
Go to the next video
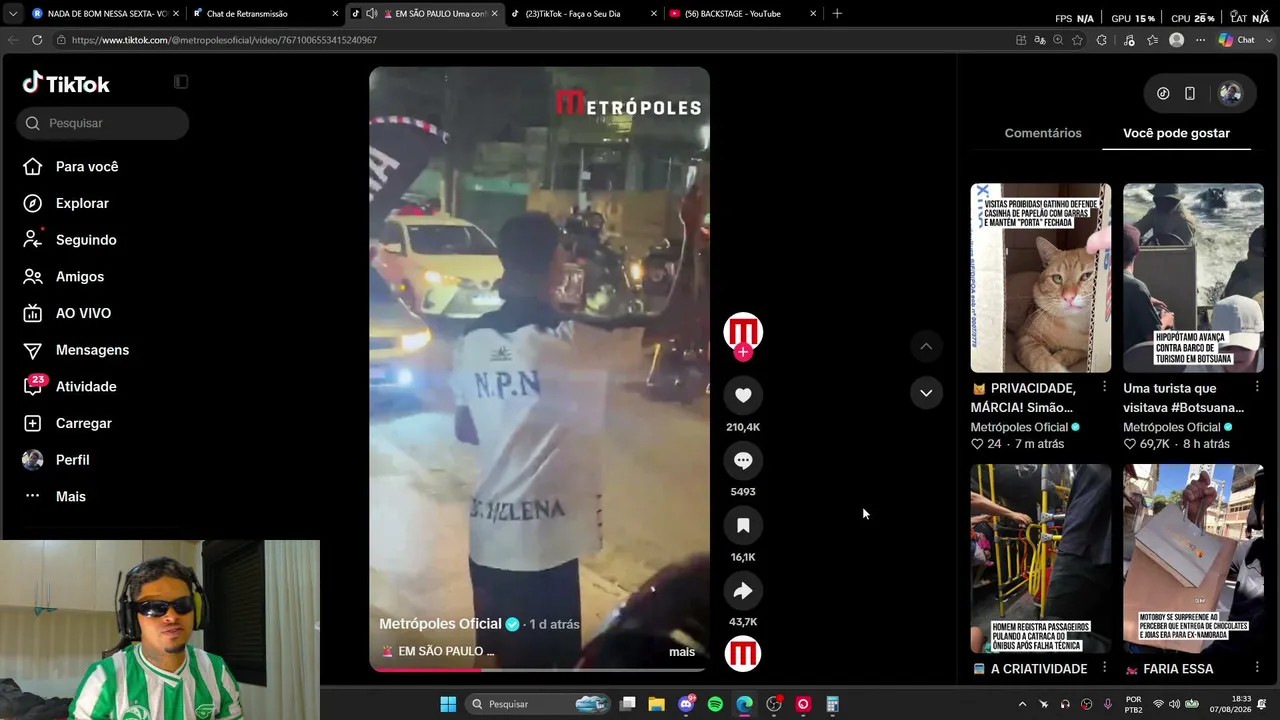926,393
